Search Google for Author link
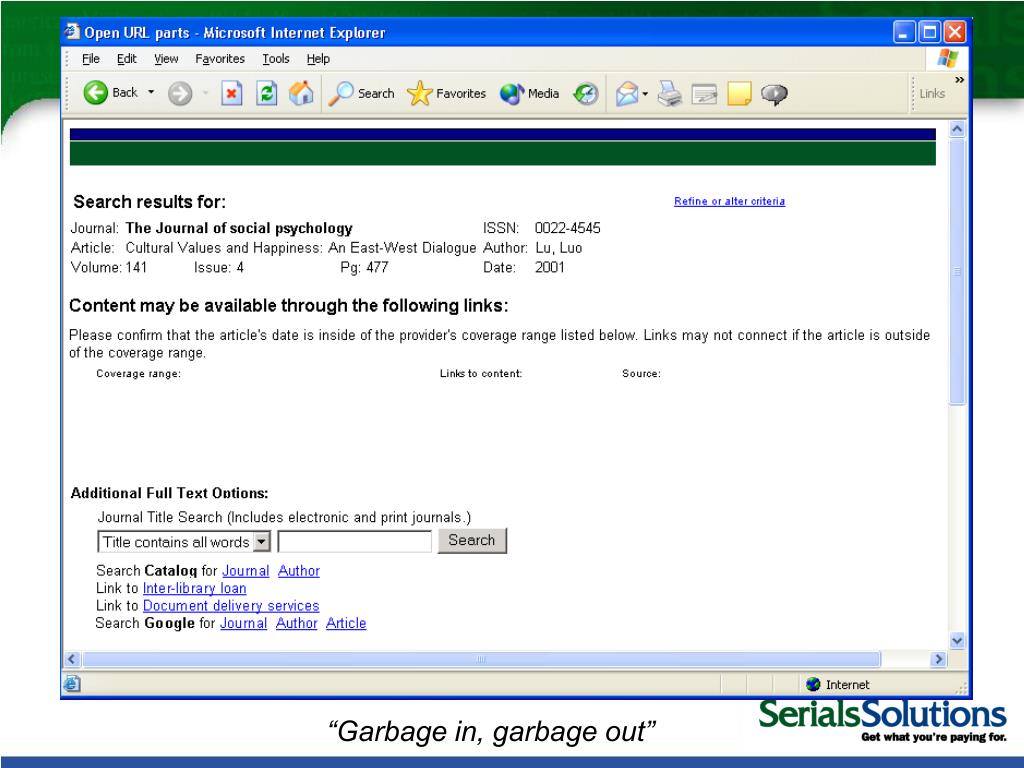Screen dimensions: 1024x768 296,623
